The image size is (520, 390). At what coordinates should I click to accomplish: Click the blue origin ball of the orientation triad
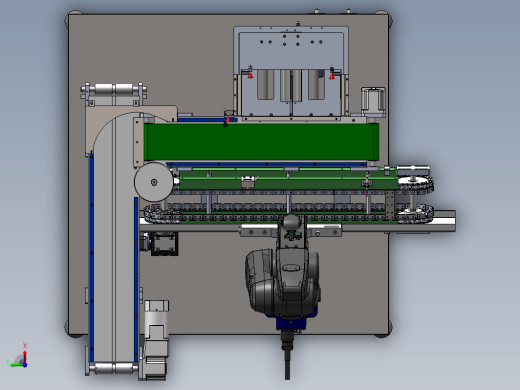pyautogui.click(x=25, y=365)
